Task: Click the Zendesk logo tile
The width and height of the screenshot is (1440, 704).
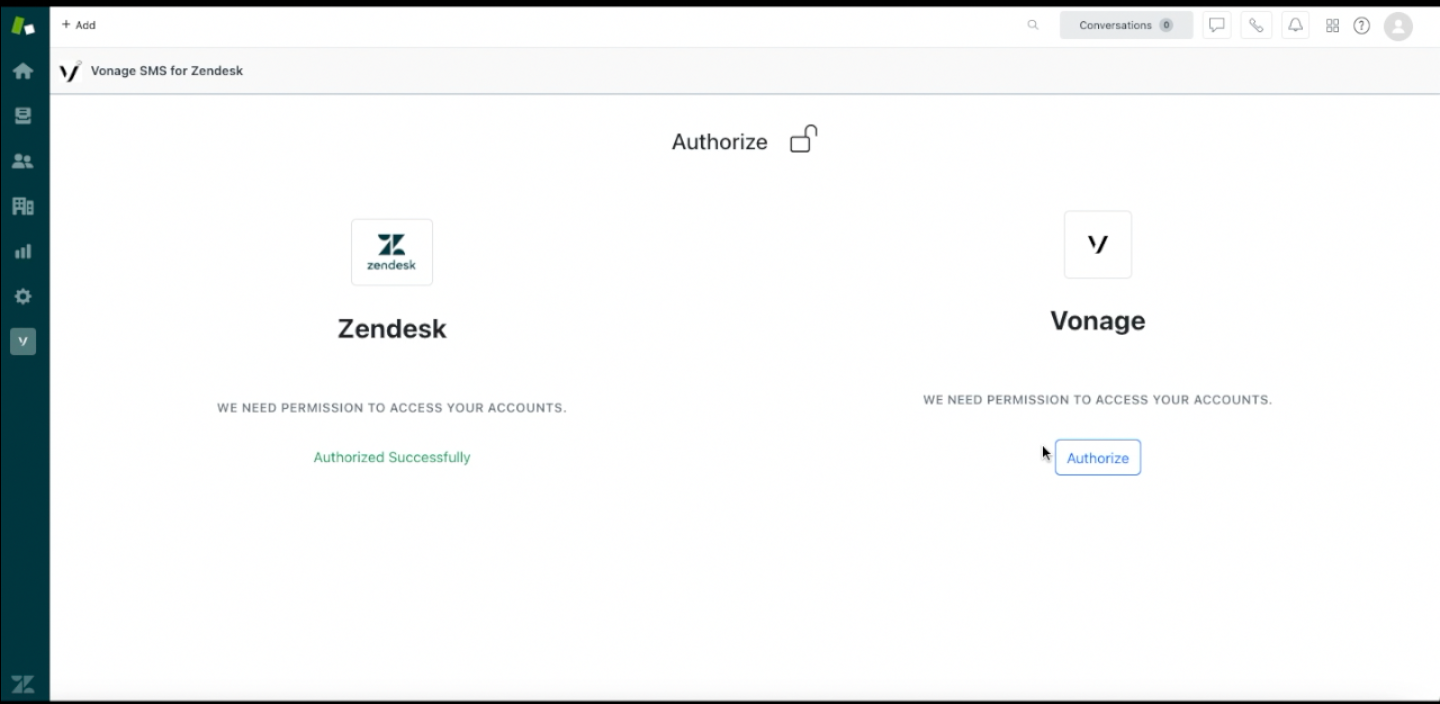Action: (x=392, y=252)
